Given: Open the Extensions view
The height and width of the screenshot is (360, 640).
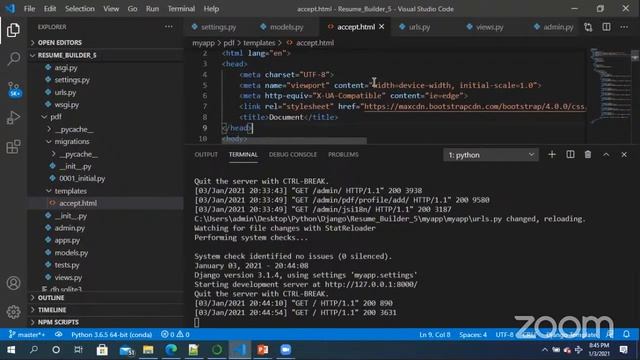Looking at the screenshot, I should (13, 147).
